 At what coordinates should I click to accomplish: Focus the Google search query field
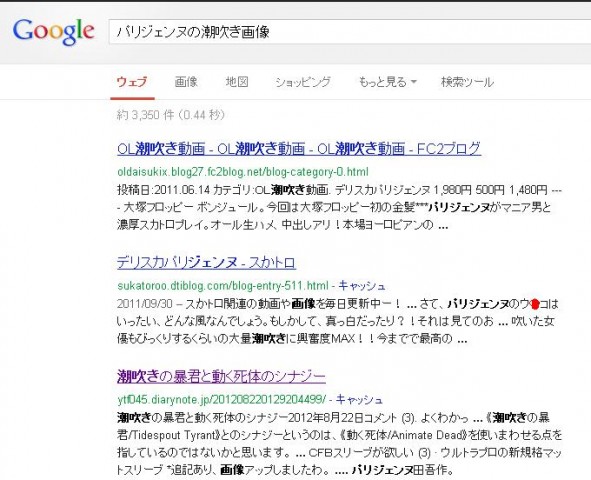coord(350,32)
